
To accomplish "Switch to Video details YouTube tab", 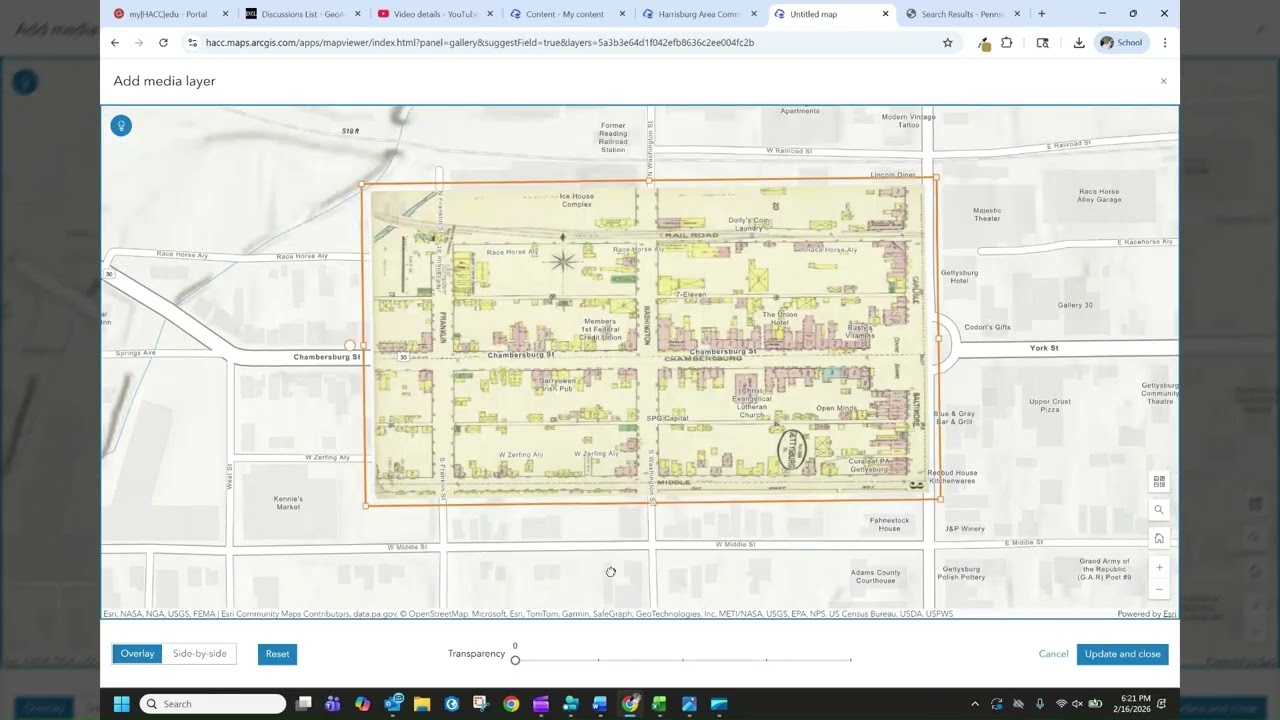I will click(x=434, y=14).
